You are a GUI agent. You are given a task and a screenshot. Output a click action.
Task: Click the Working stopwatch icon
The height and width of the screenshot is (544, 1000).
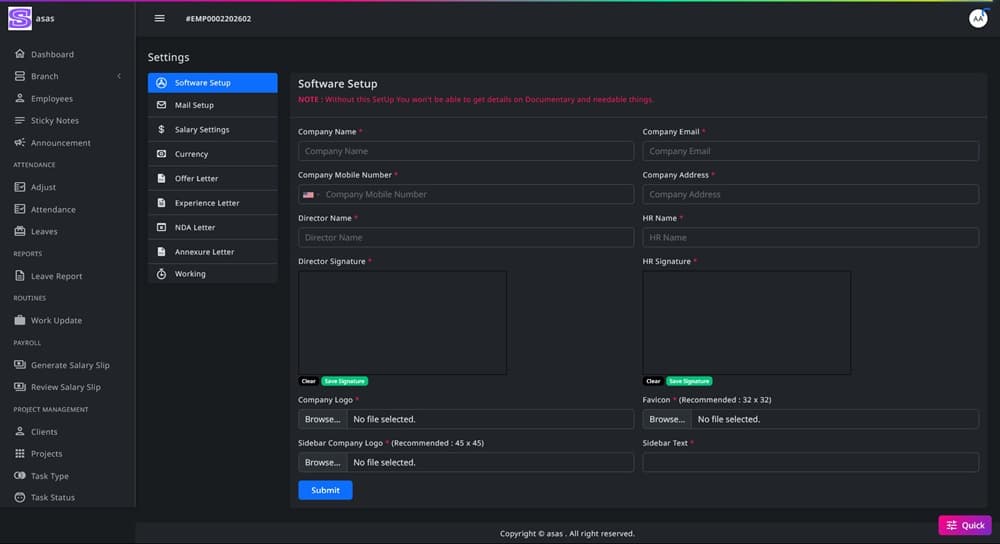162,274
